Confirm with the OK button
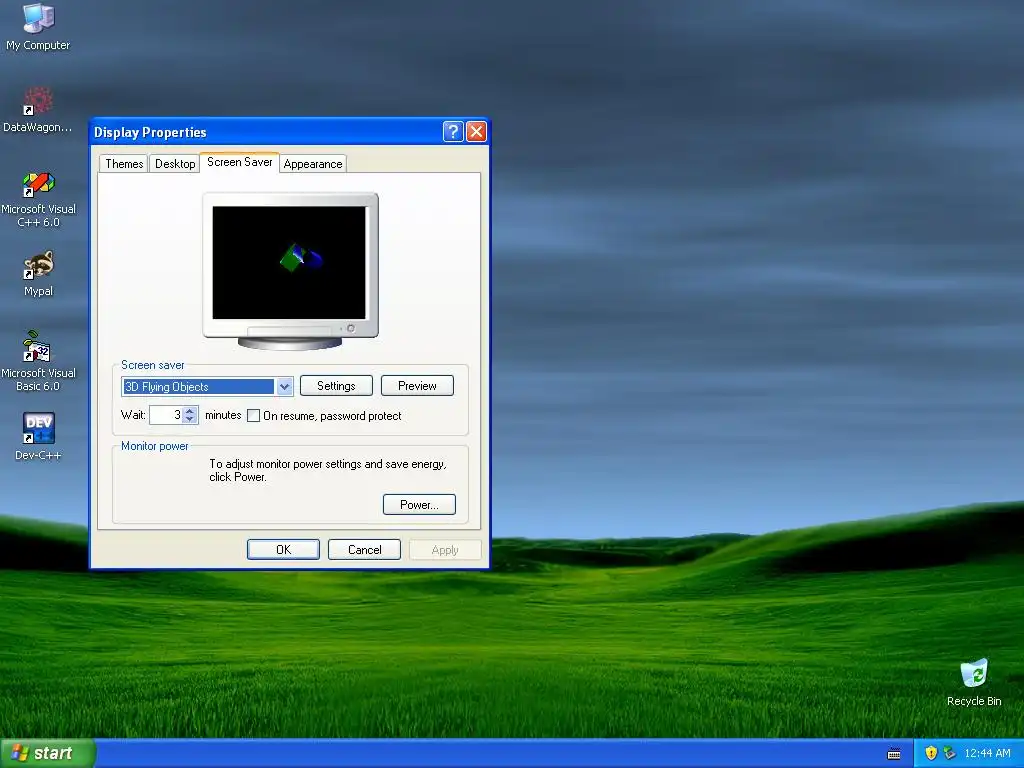 (x=283, y=550)
